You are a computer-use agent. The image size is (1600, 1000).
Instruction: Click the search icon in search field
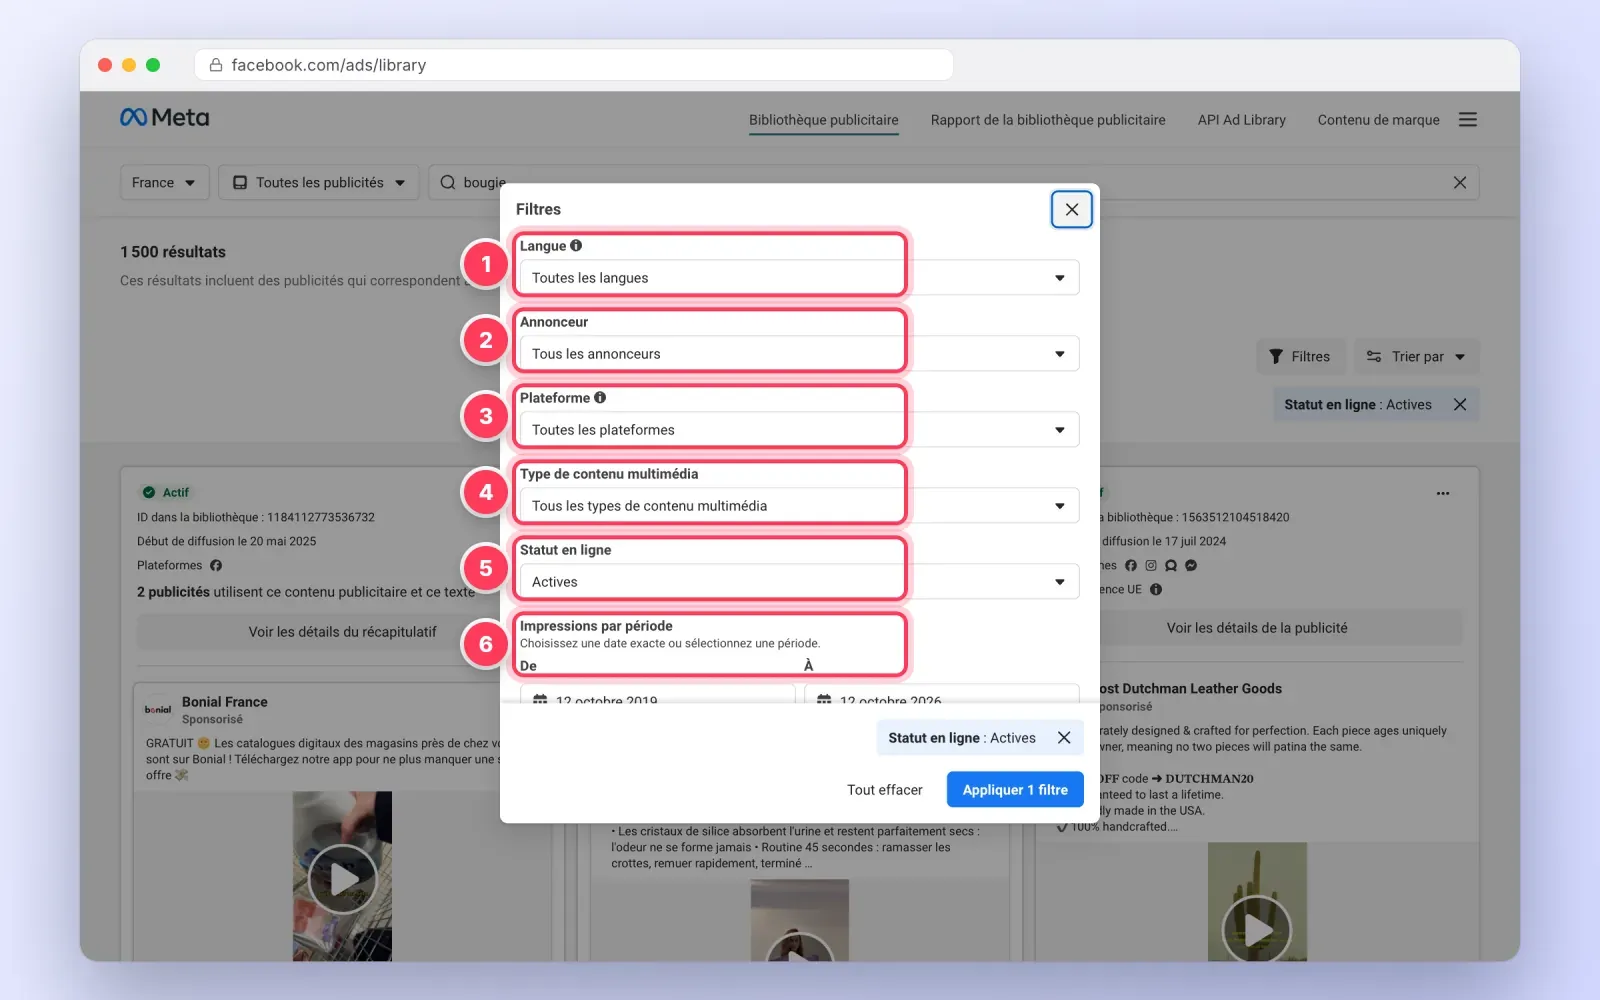click(x=448, y=183)
